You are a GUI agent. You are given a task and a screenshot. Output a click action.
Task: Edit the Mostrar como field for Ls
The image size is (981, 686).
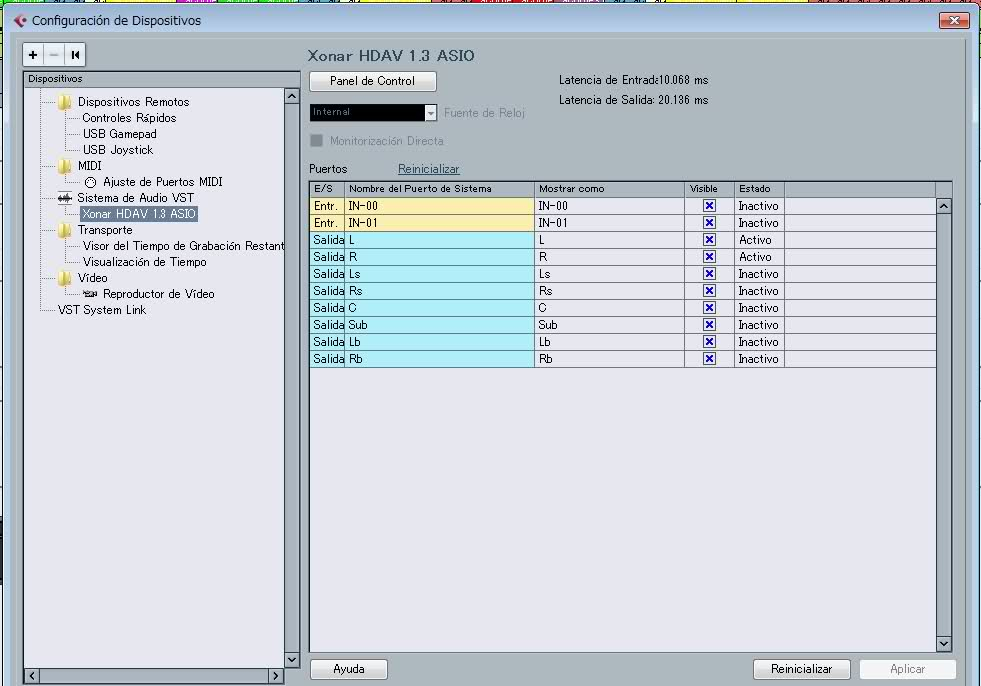[608, 274]
